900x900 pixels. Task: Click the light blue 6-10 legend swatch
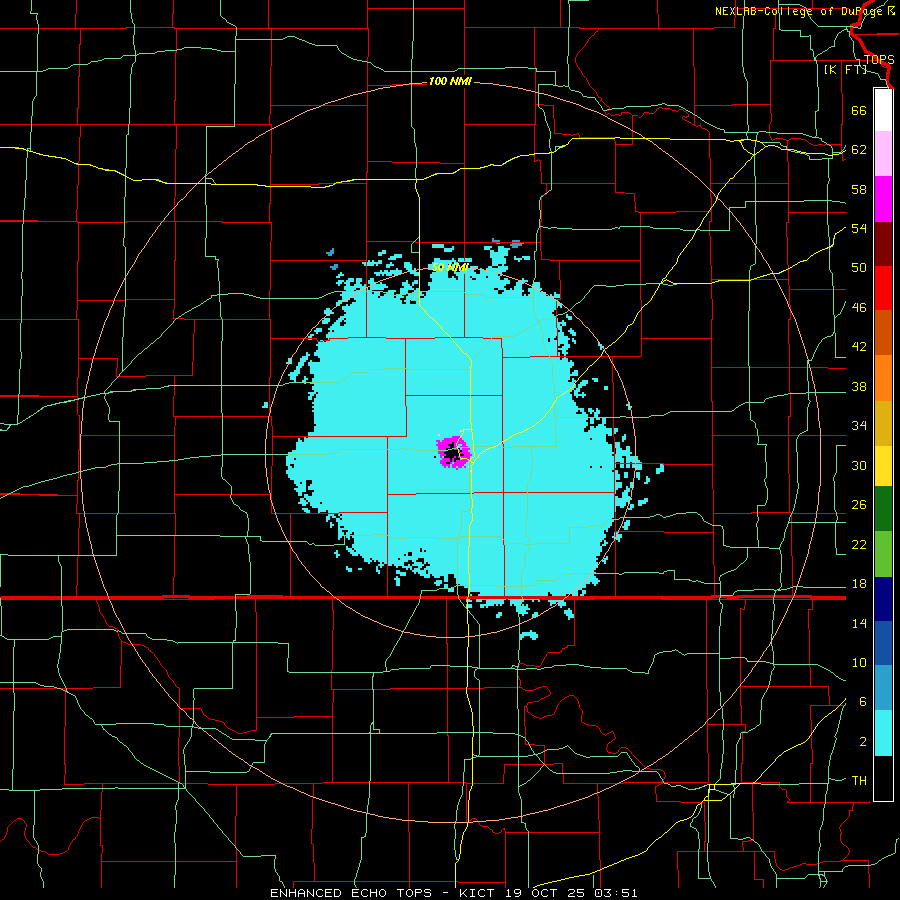pos(883,688)
